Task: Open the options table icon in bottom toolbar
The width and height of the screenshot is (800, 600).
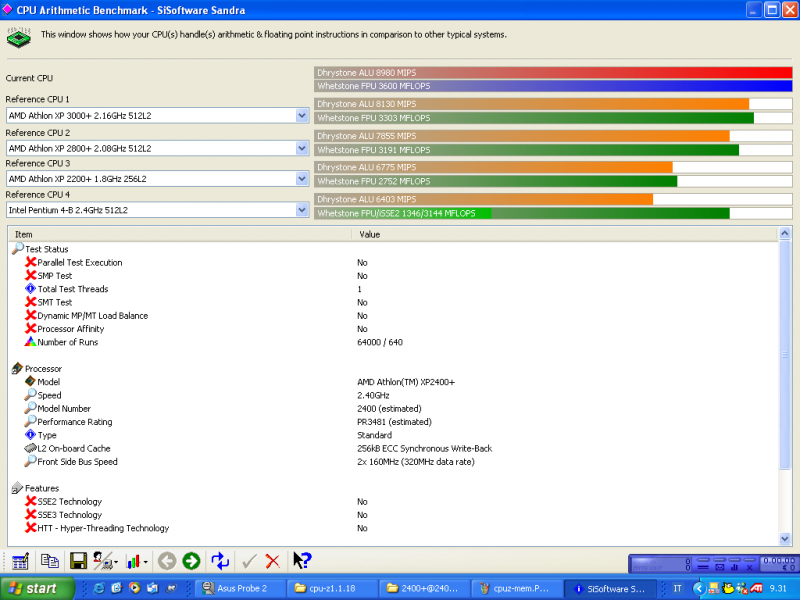Action: tap(20, 561)
